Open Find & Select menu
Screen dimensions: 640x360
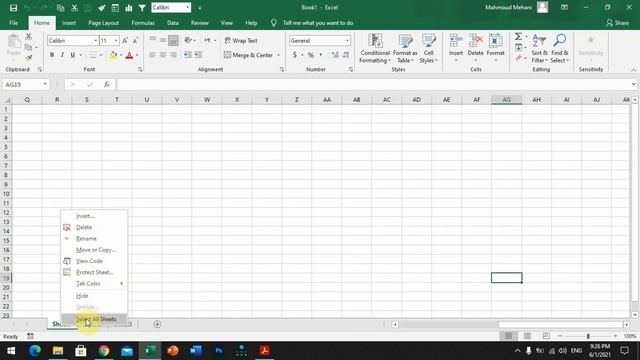click(559, 48)
